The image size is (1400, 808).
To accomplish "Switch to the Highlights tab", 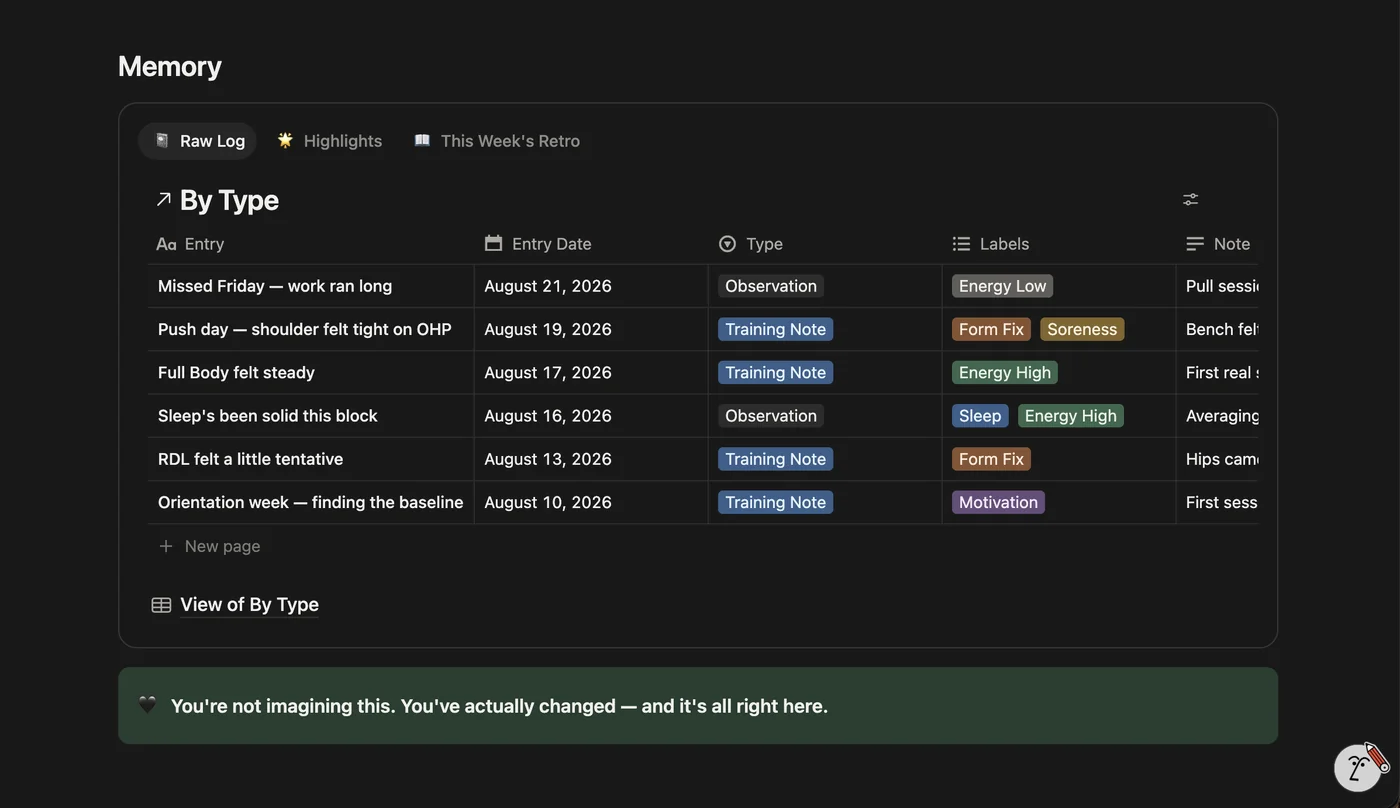I will (x=330, y=141).
